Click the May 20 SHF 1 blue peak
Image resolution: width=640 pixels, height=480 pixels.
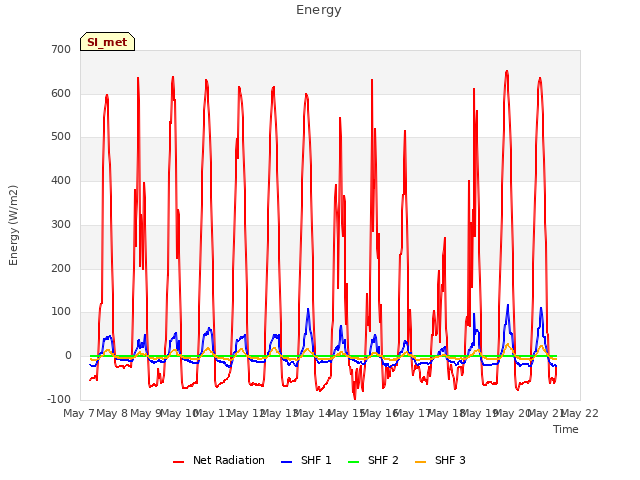point(508,305)
